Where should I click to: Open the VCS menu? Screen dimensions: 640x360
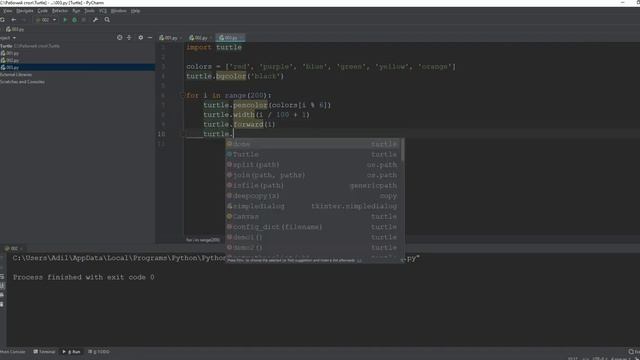pos(103,11)
